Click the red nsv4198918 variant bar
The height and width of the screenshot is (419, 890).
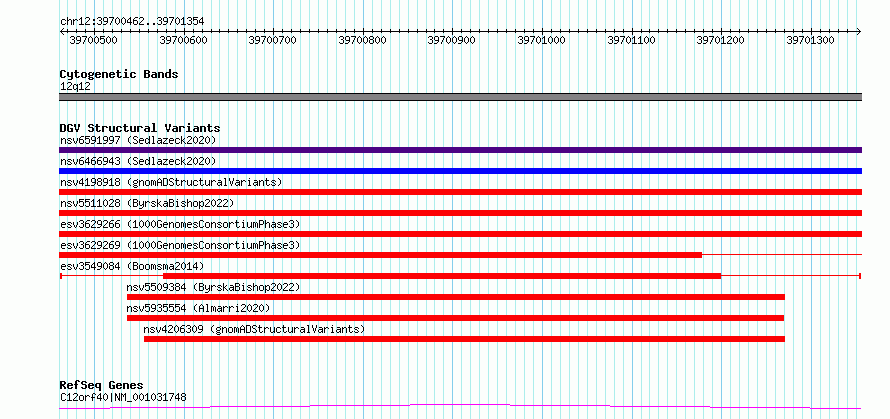click(x=460, y=192)
